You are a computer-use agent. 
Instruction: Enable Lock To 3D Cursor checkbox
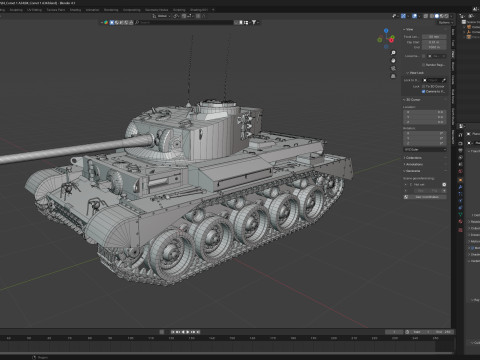[424, 86]
